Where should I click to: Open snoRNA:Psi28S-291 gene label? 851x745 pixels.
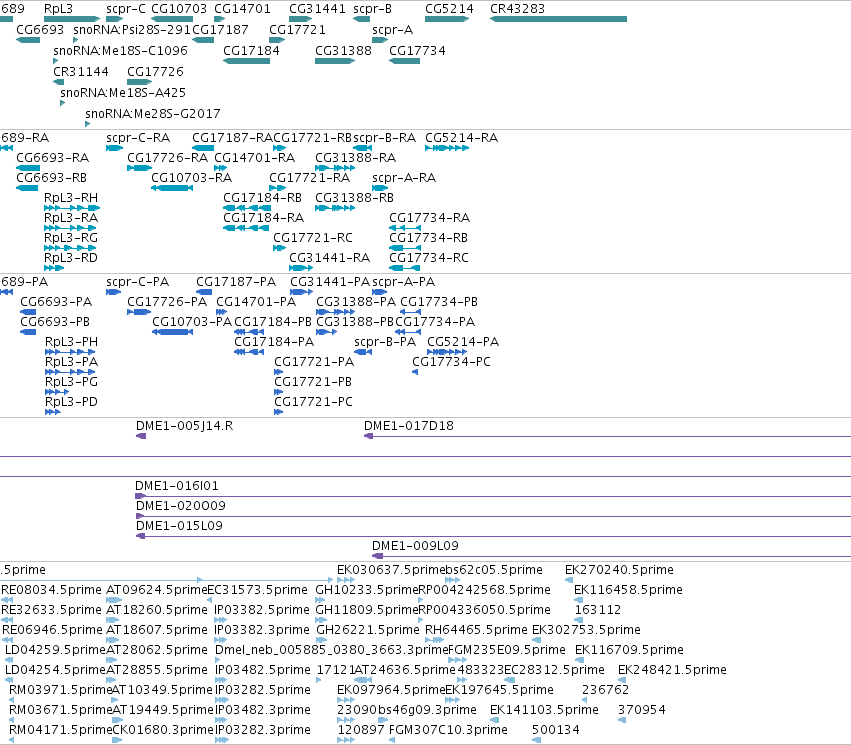[x=132, y=30]
